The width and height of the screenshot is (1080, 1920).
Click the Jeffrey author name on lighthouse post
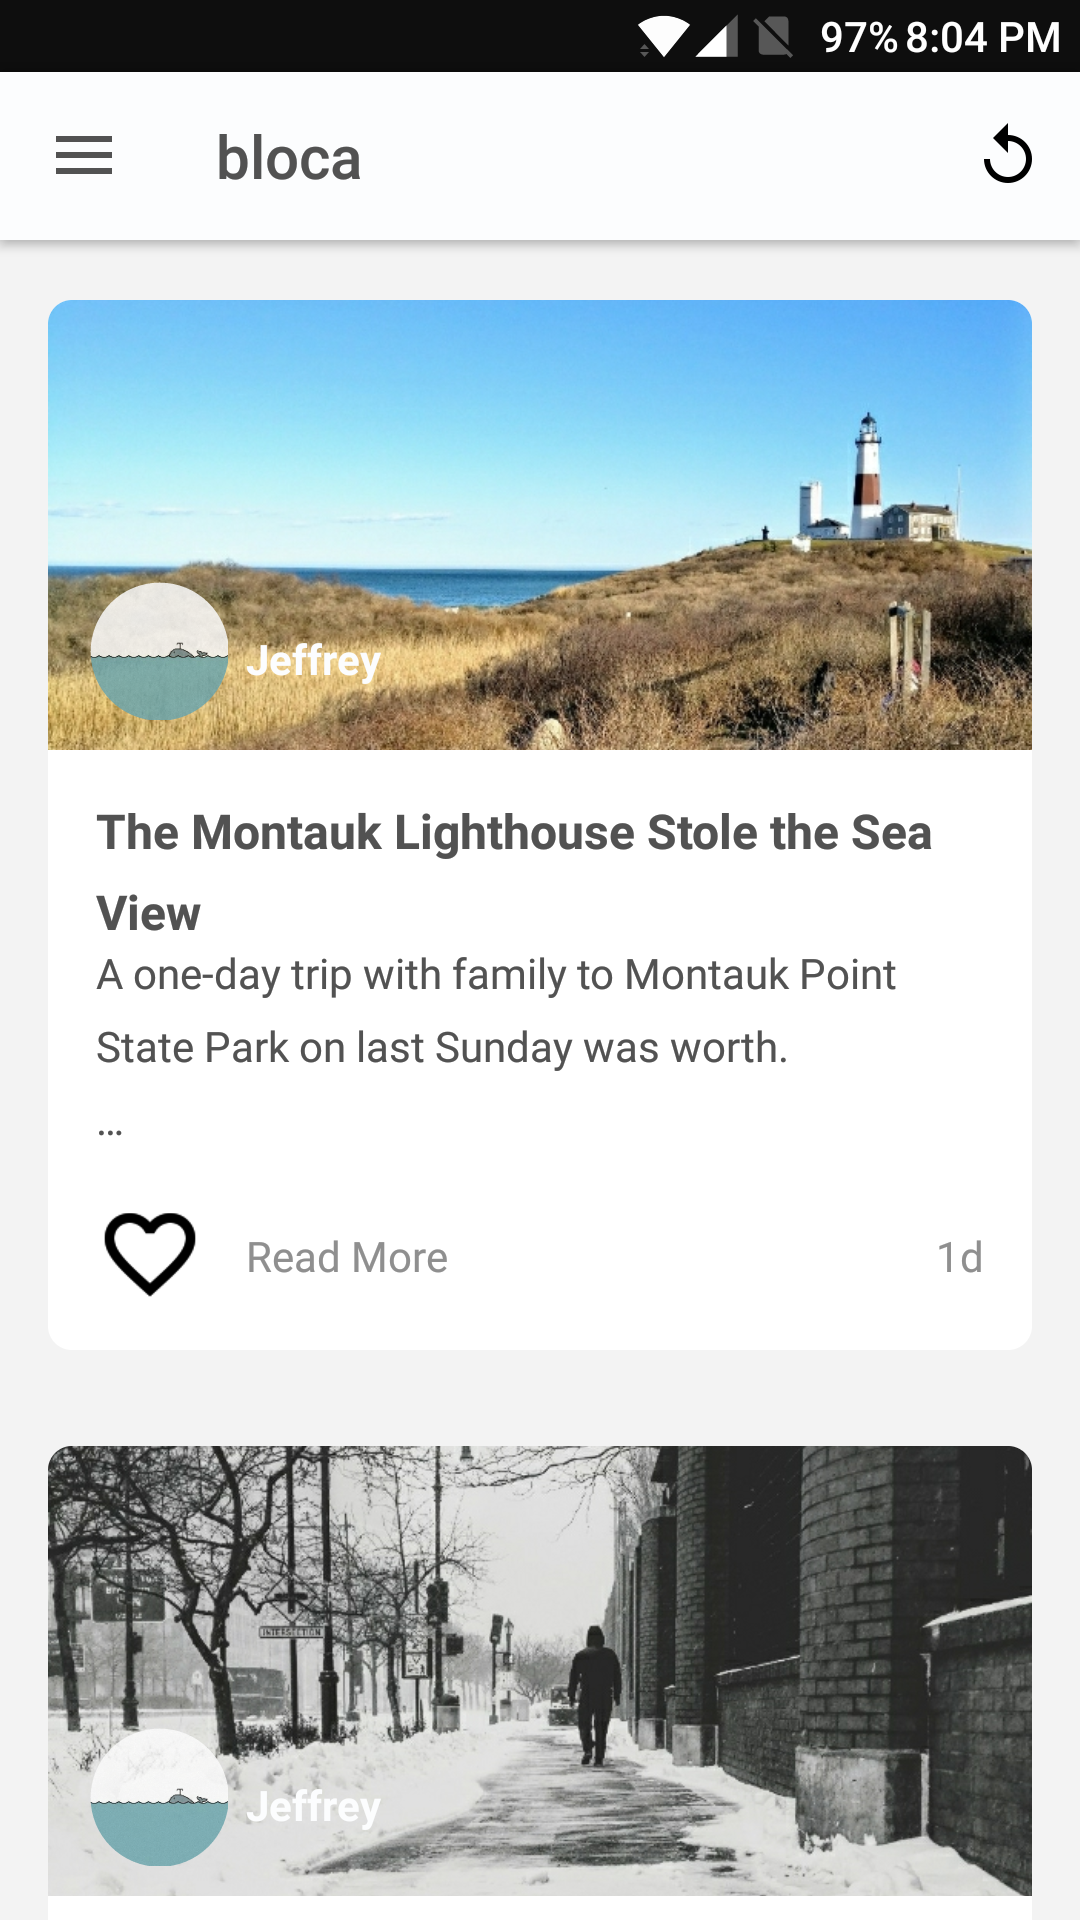click(313, 660)
